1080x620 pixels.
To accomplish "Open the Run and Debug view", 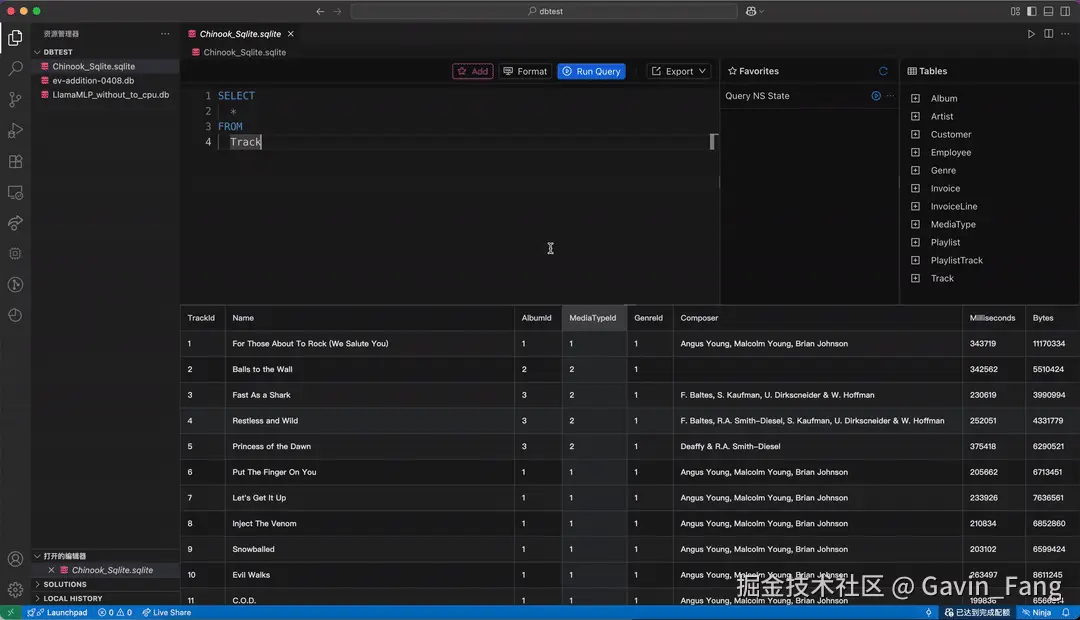I will 15,130.
